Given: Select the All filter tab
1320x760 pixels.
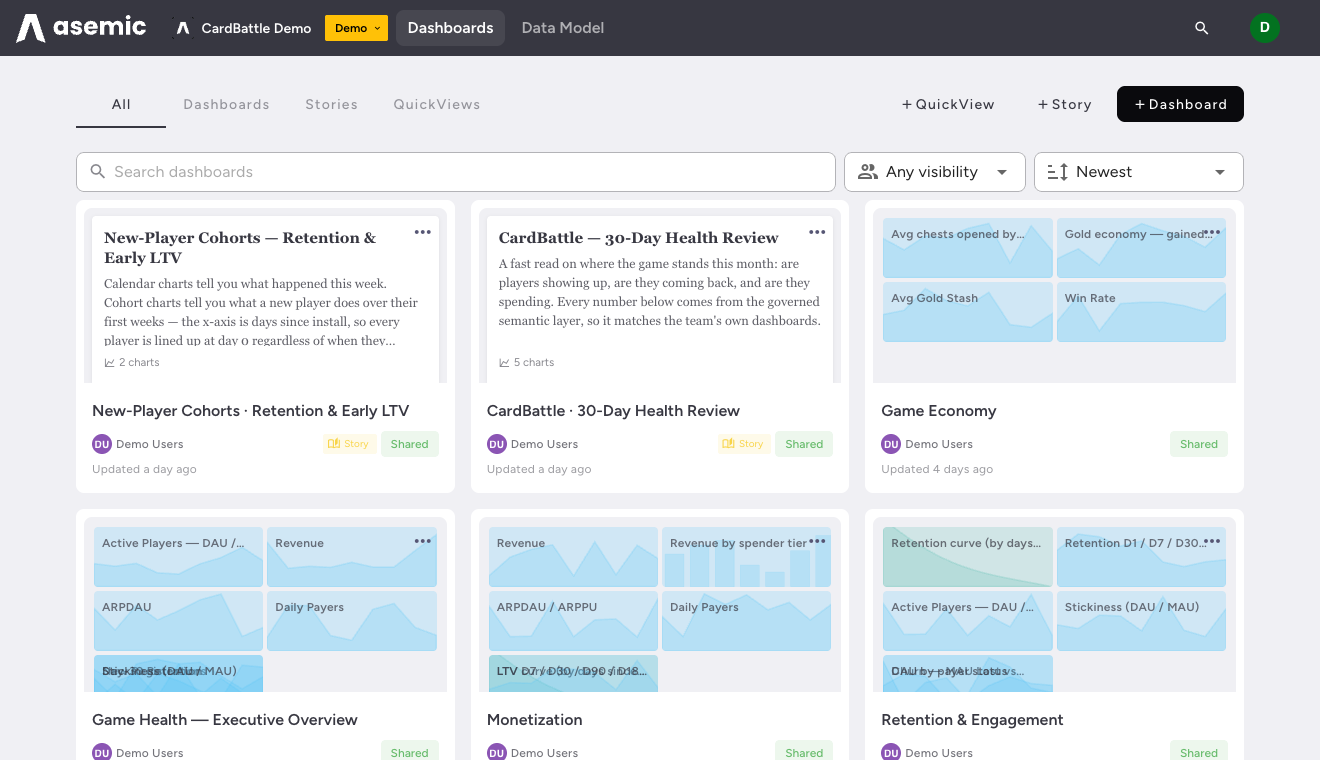Looking at the screenshot, I should click(121, 104).
